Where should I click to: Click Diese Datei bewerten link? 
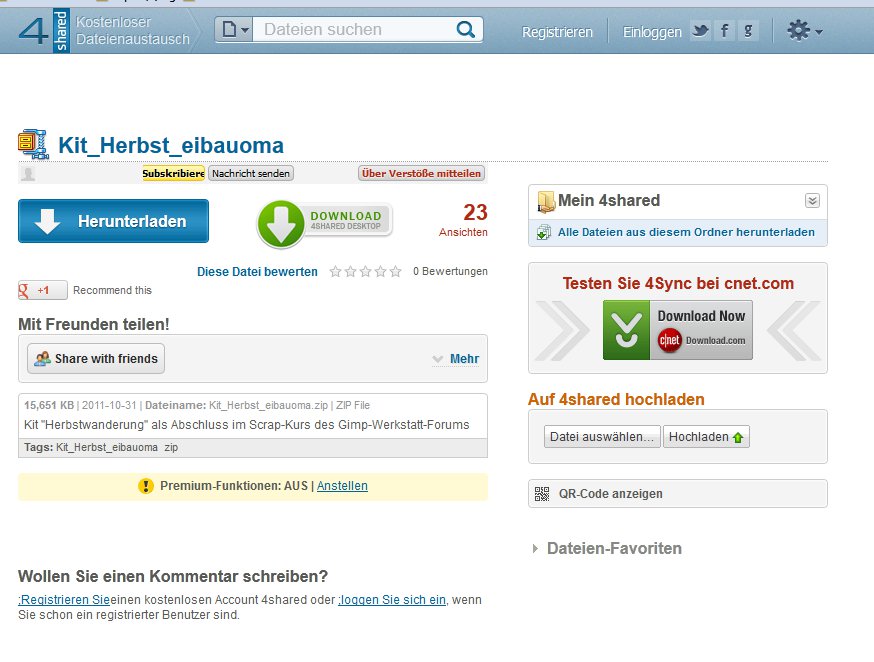[x=257, y=272]
